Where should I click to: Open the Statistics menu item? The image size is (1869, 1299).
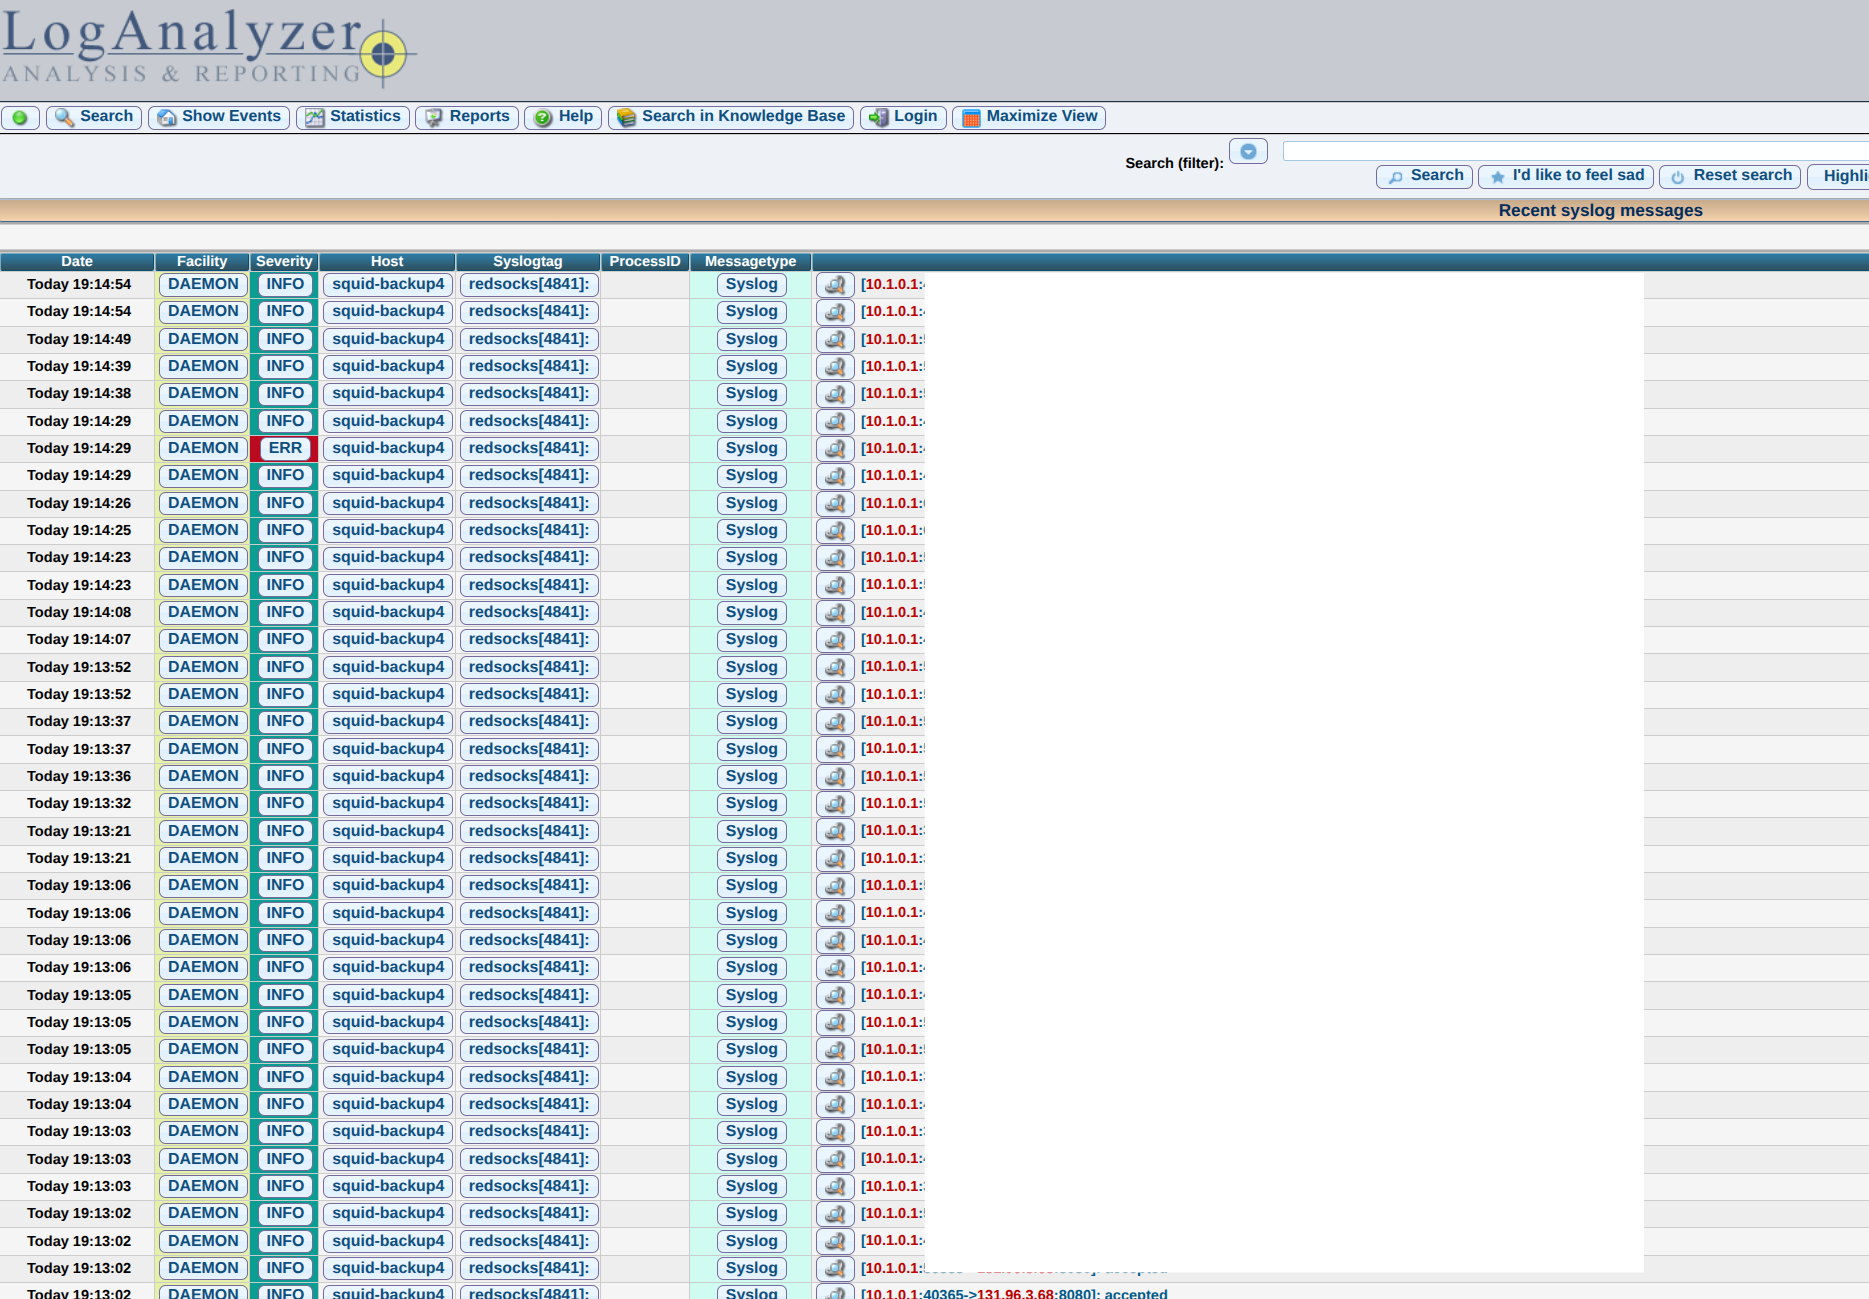pyautogui.click(x=353, y=117)
